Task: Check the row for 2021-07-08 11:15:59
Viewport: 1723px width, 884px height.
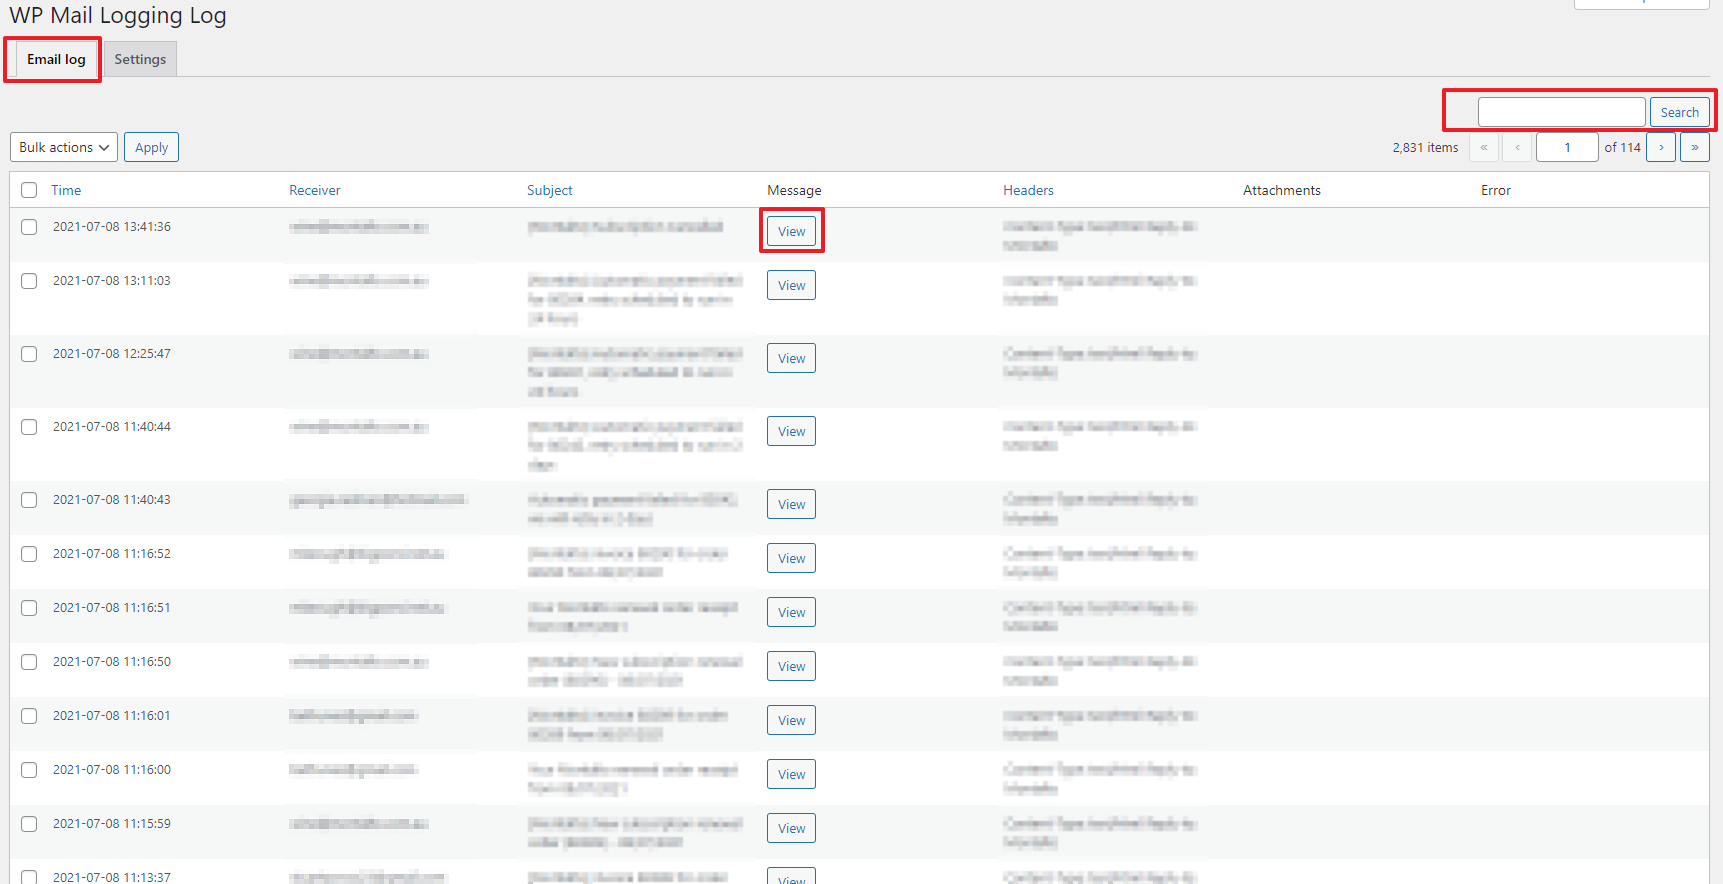Action: (x=29, y=824)
